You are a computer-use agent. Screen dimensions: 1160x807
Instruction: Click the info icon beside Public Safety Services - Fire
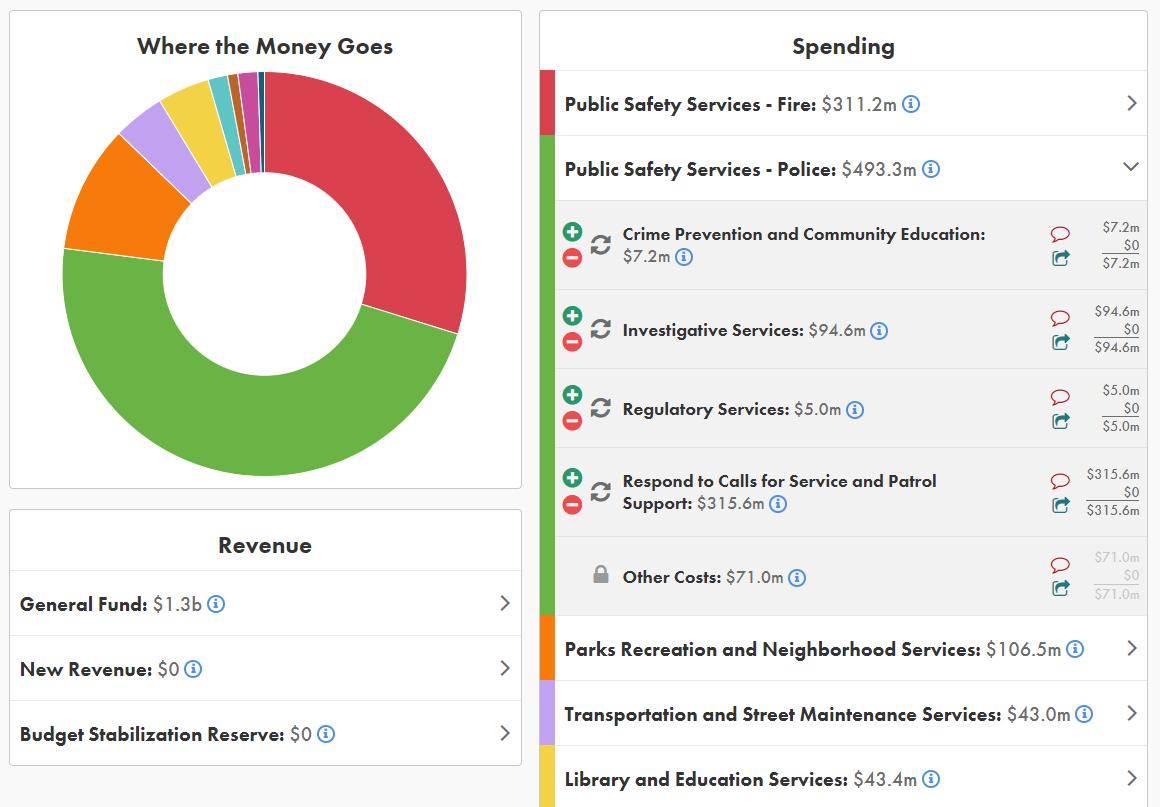(911, 104)
